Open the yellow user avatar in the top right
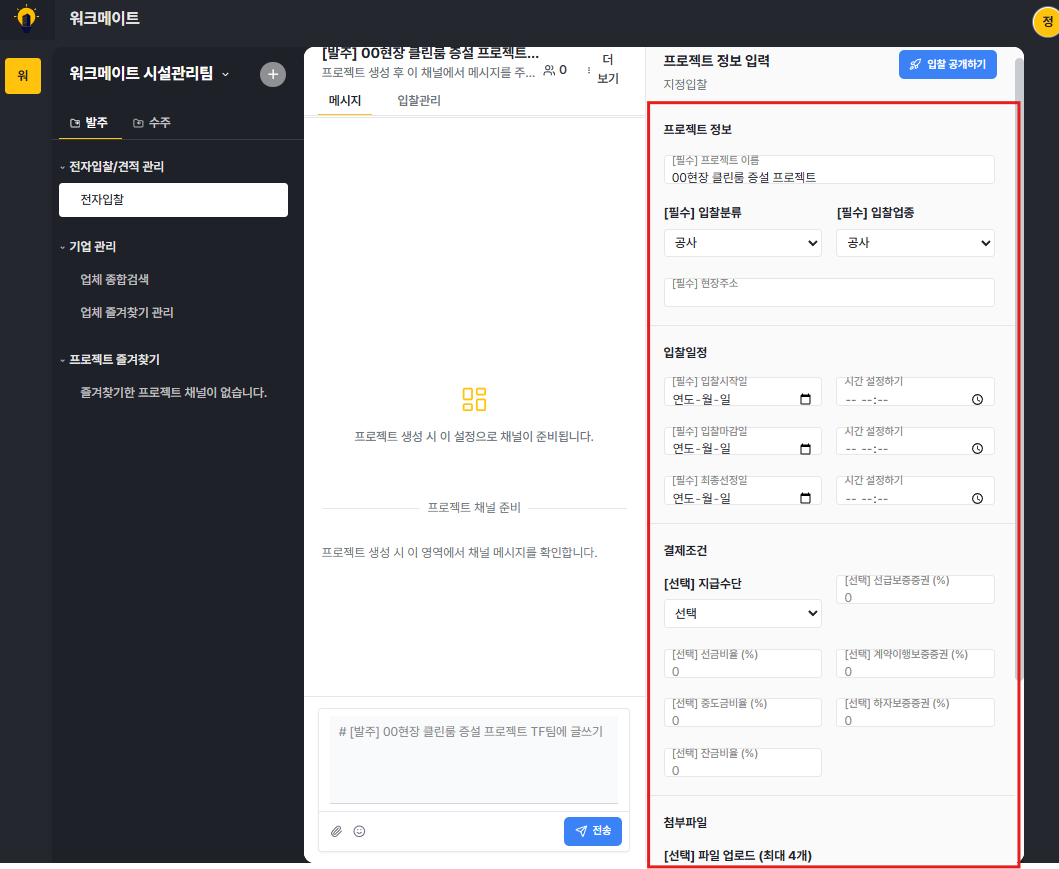This screenshot has height=869, width=1059. point(1046,22)
